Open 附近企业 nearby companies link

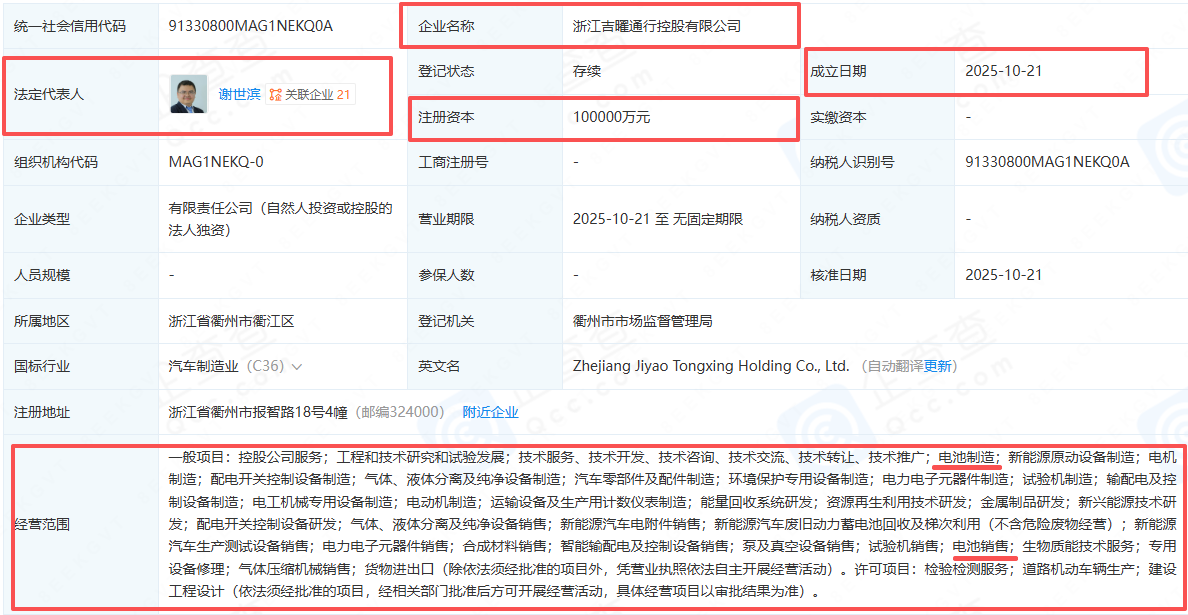click(x=490, y=412)
